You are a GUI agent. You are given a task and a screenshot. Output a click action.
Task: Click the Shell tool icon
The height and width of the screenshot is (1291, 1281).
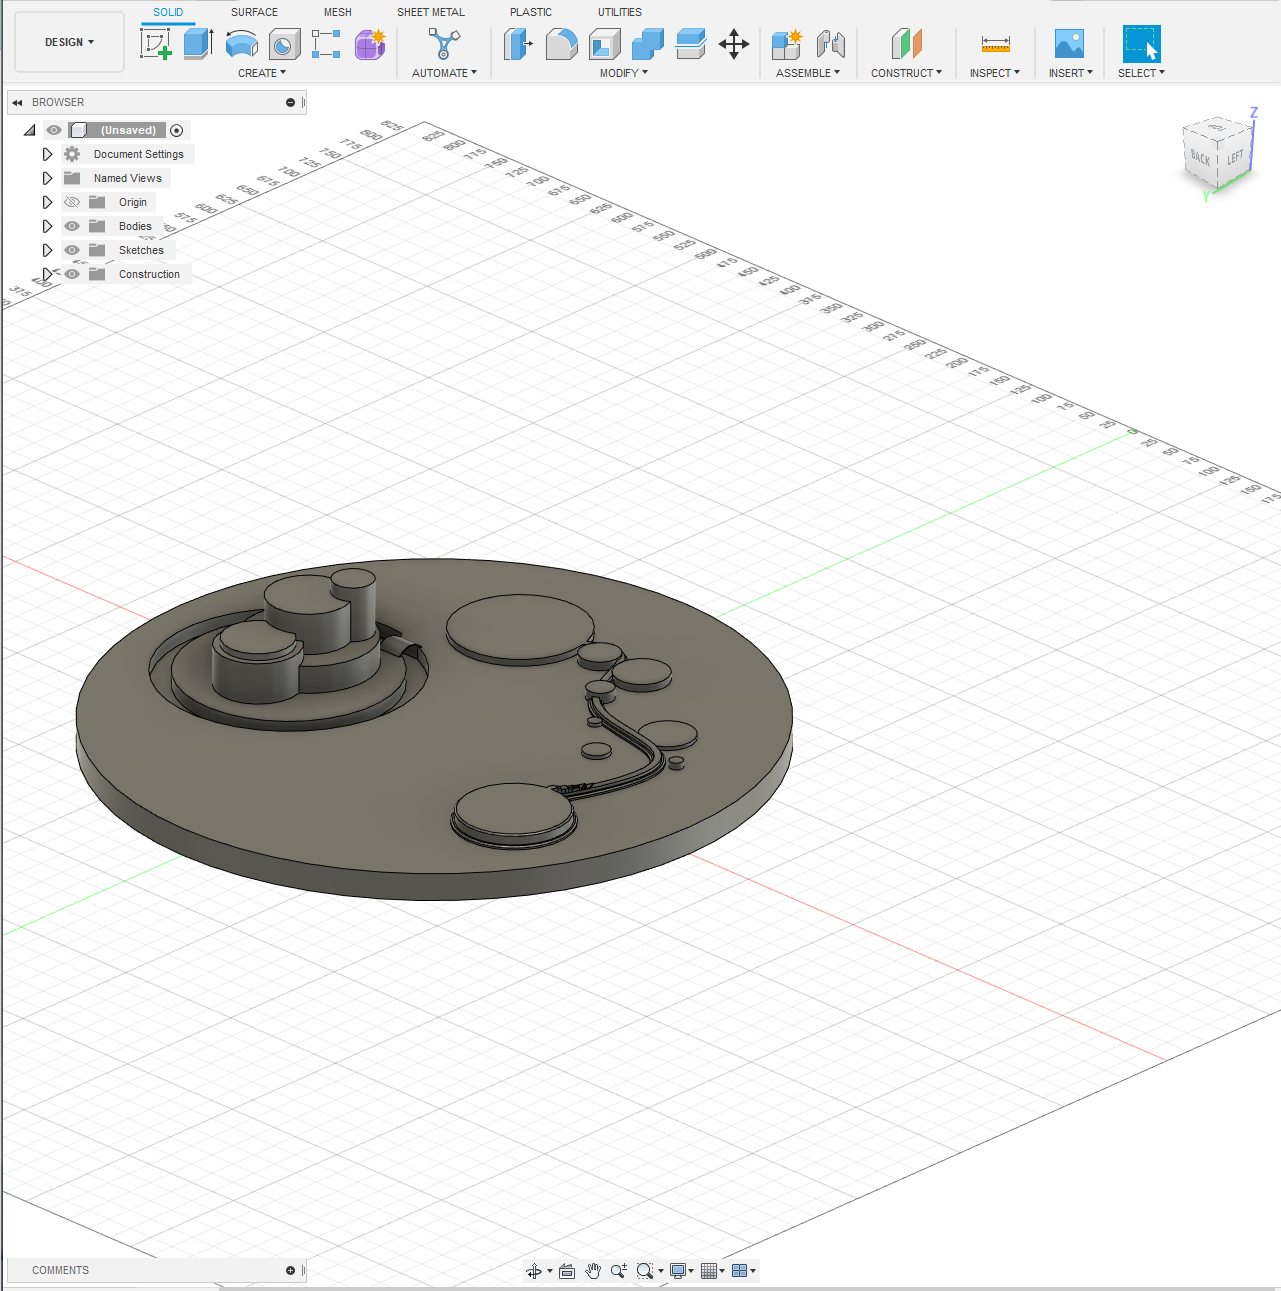(604, 44)
